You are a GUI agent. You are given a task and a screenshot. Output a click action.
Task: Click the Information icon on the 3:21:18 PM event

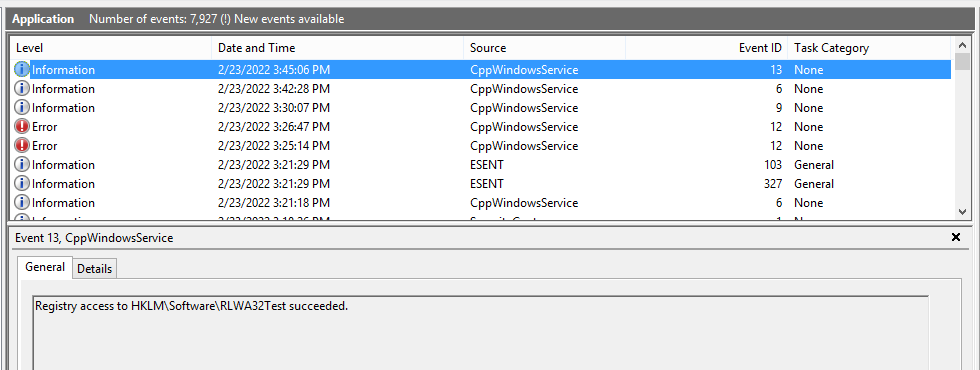tap(22, 203)
